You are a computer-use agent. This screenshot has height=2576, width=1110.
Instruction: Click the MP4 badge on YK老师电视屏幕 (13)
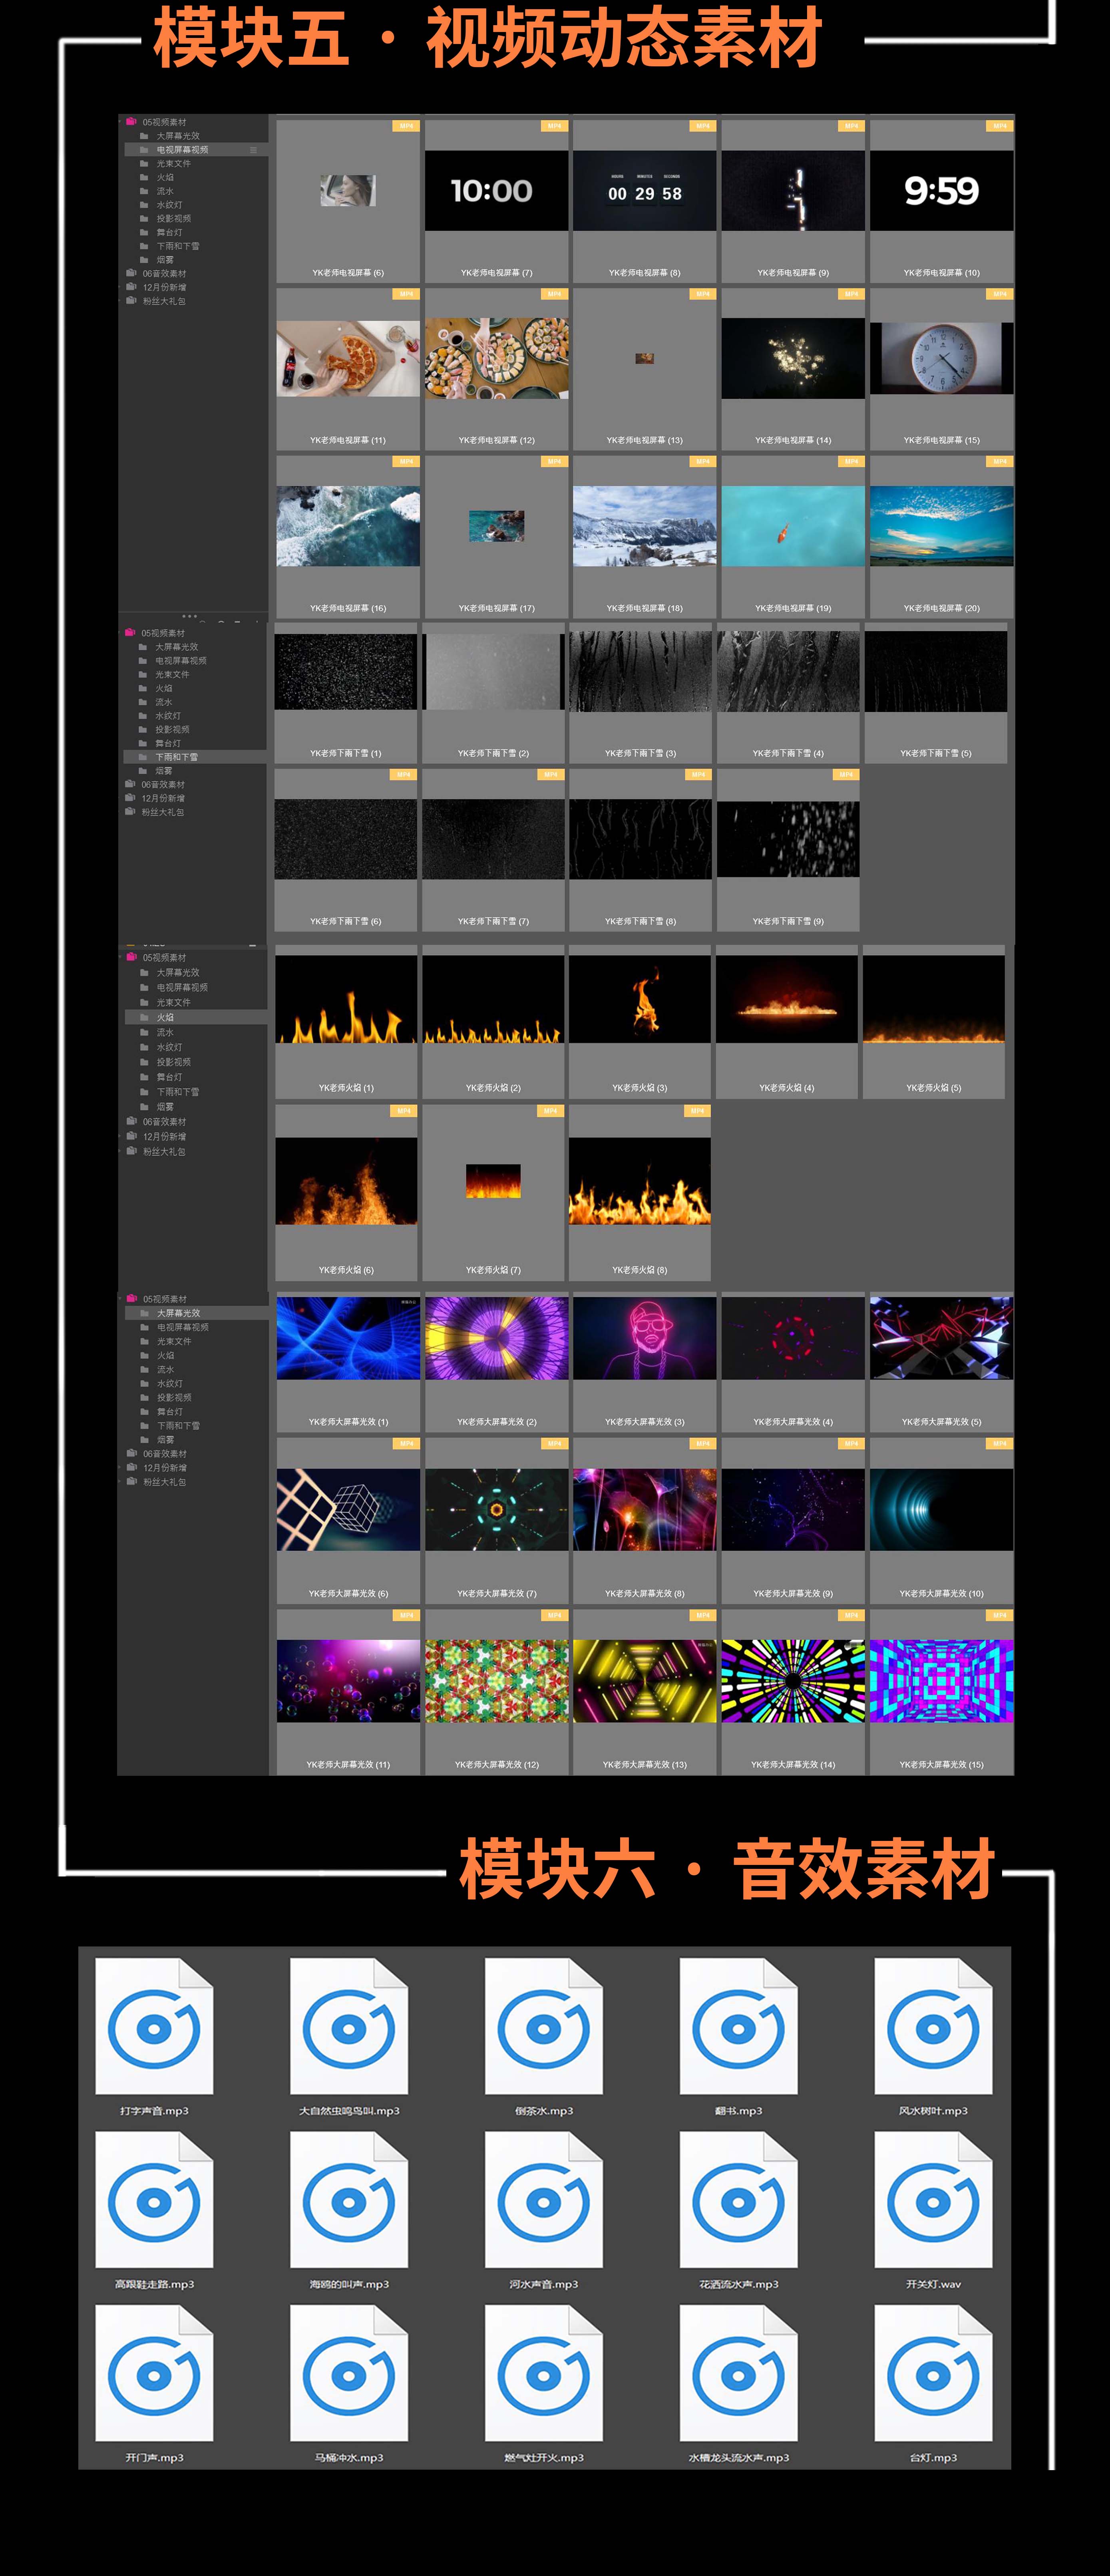pyautogui.click(x=703, y=294)
